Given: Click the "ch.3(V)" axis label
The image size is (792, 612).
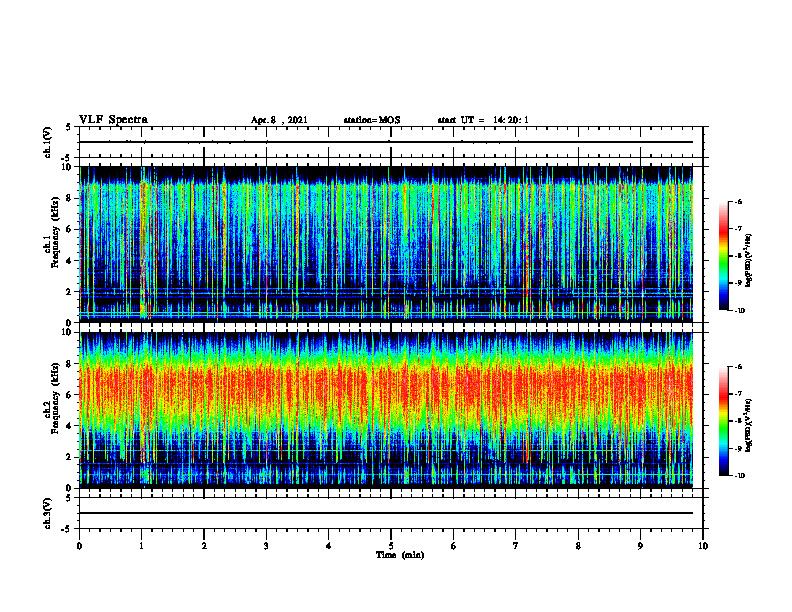Looking at the screenshot, I should click(x=47, y=513).
